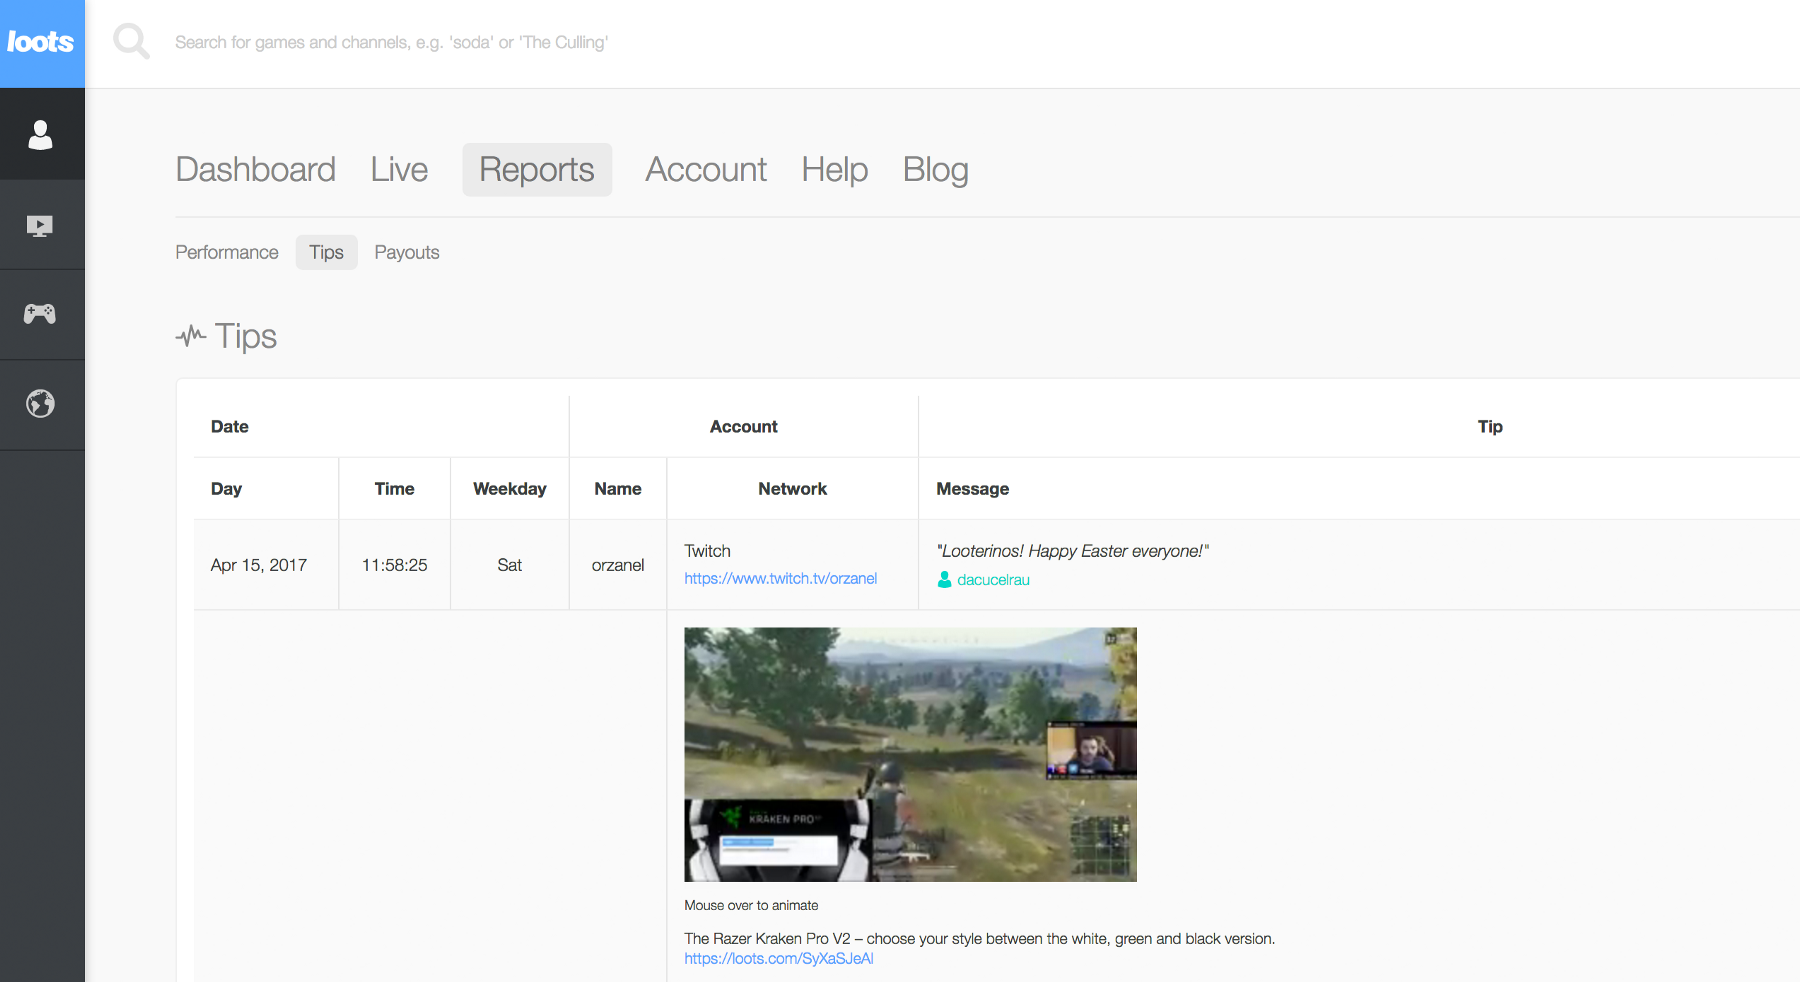1800x982 pixels.
Task: Click the Razer Kraken Pro V2 description text
Action: pos(980,939)
